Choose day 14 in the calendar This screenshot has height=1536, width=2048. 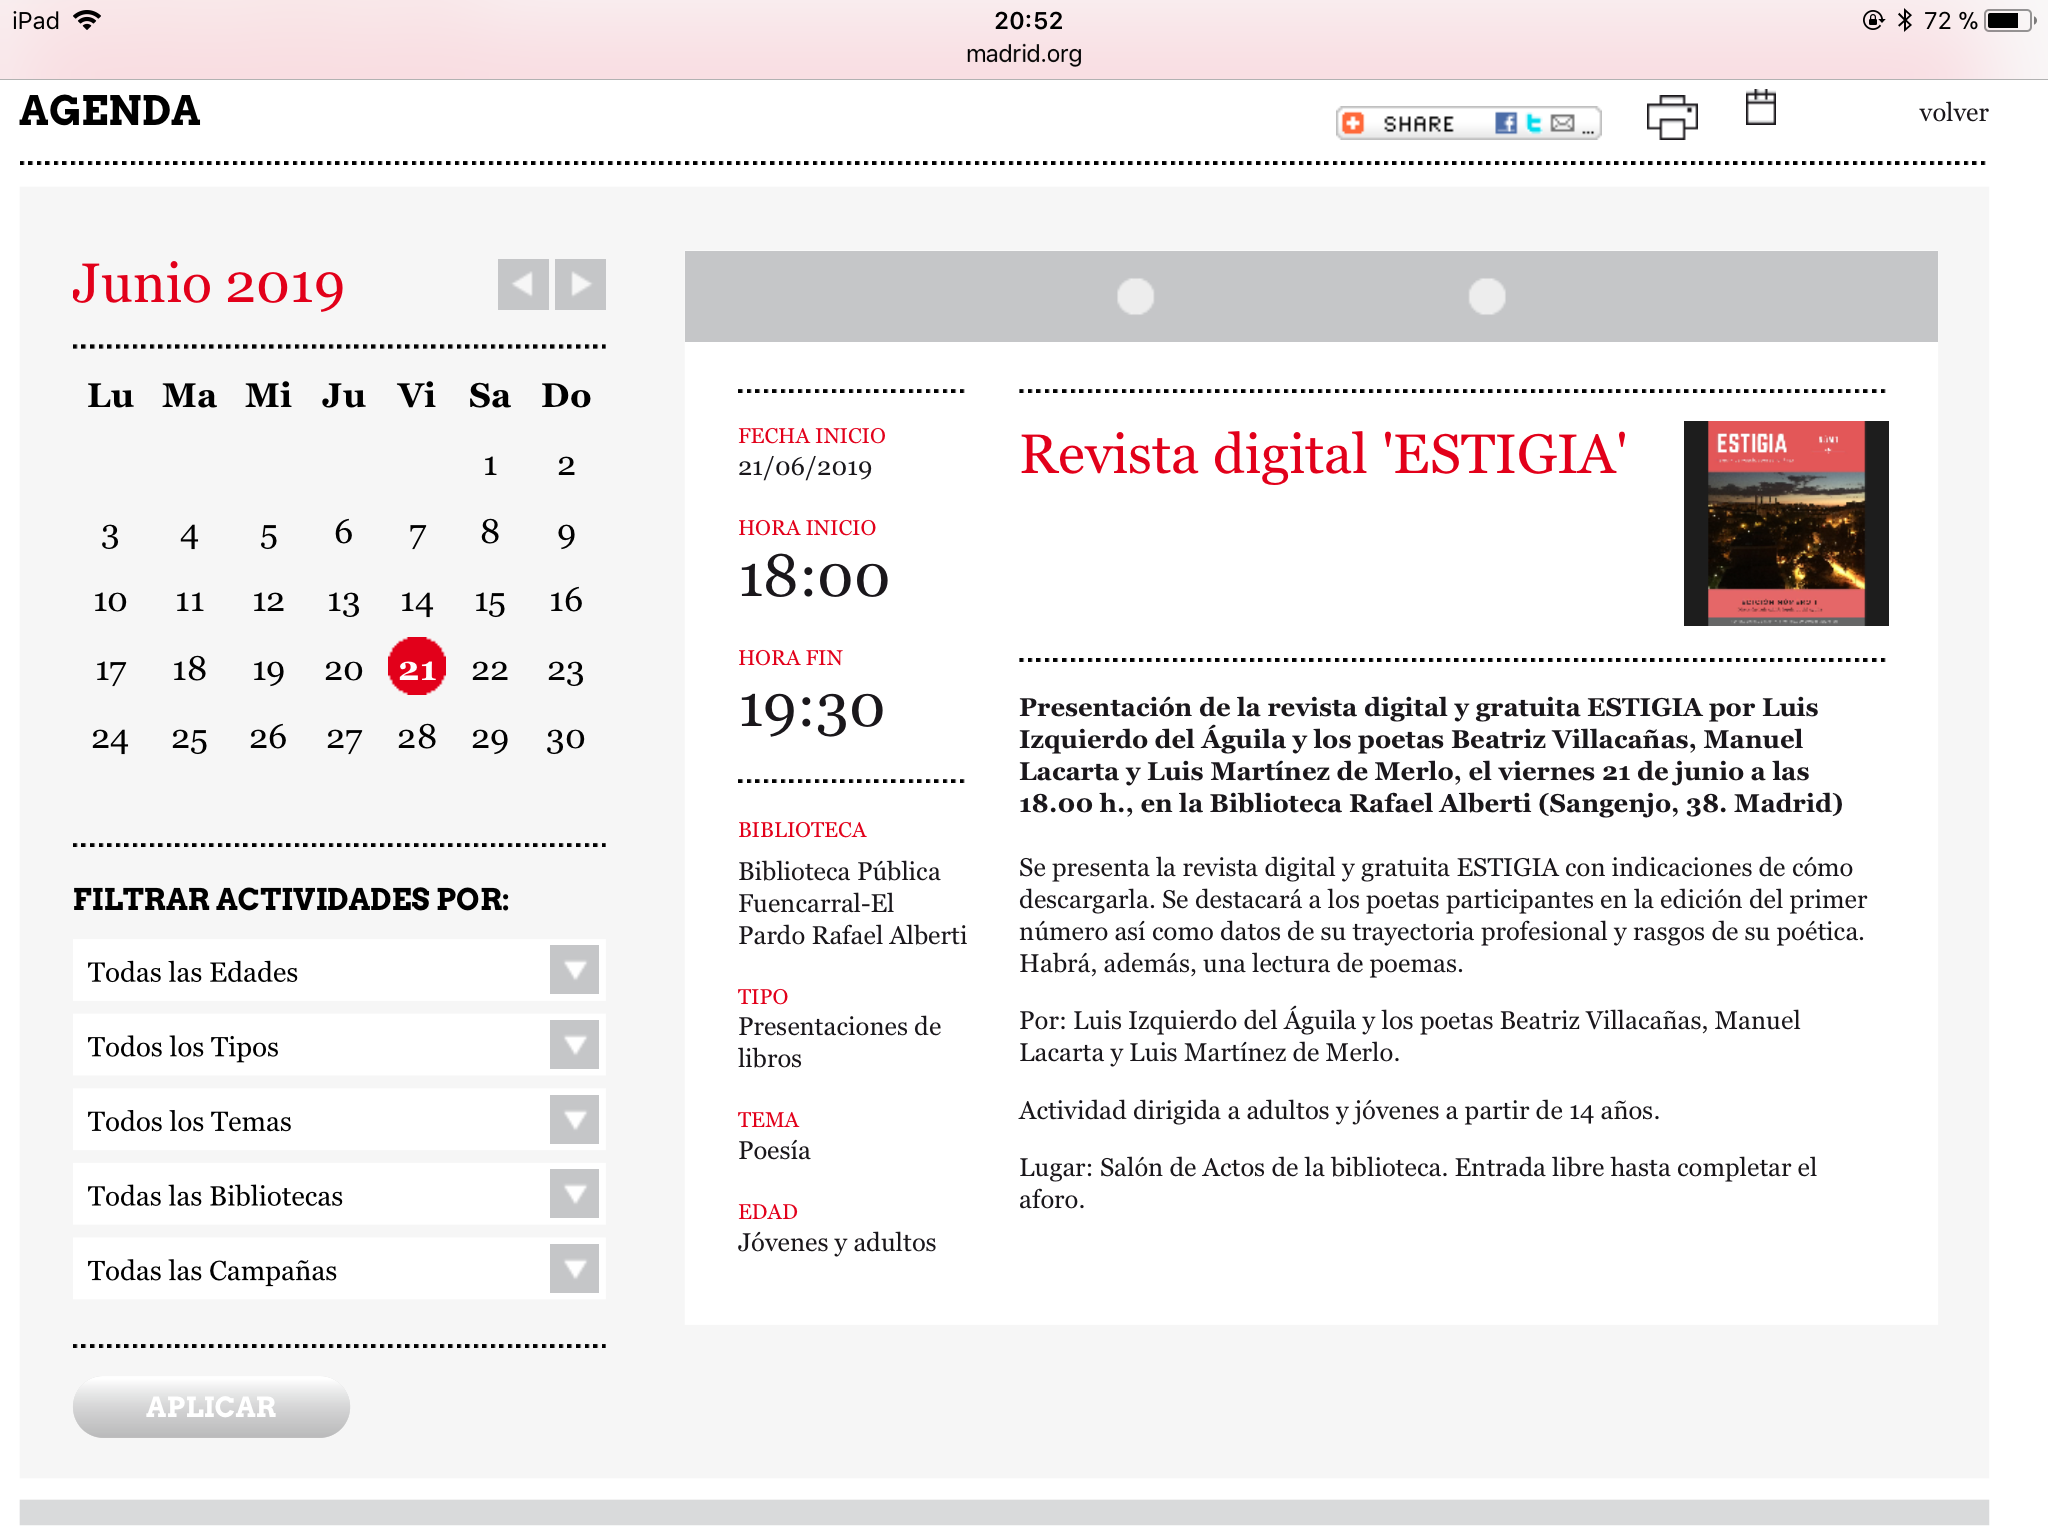click(417, 602)
